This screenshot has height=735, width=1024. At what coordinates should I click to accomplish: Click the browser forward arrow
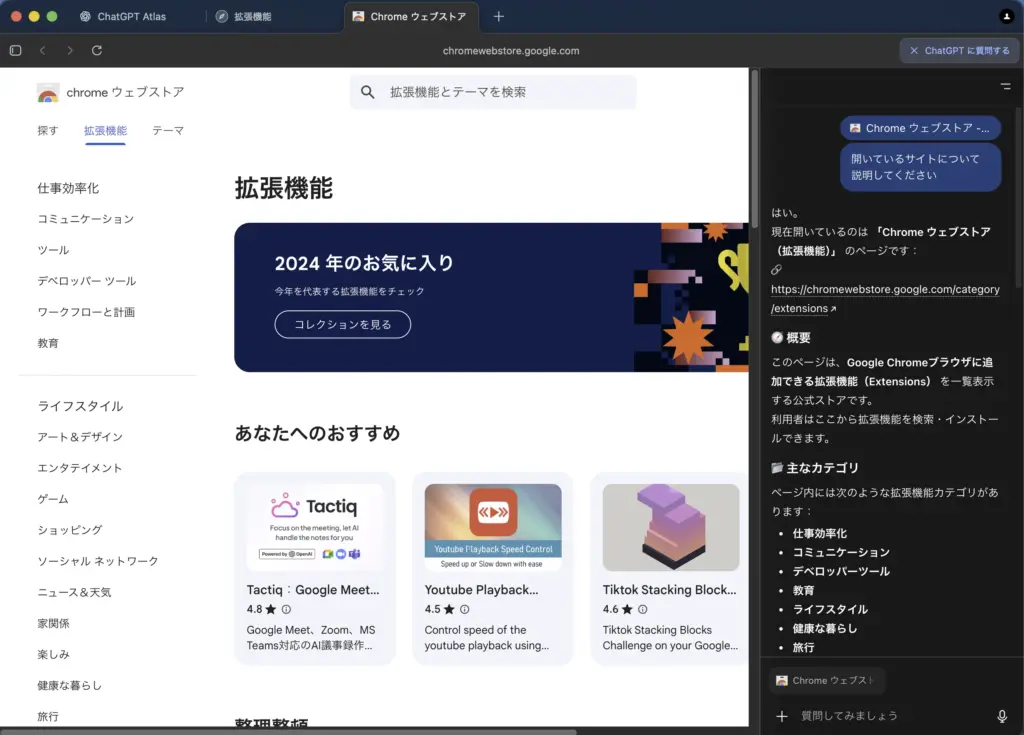[70, 50]
